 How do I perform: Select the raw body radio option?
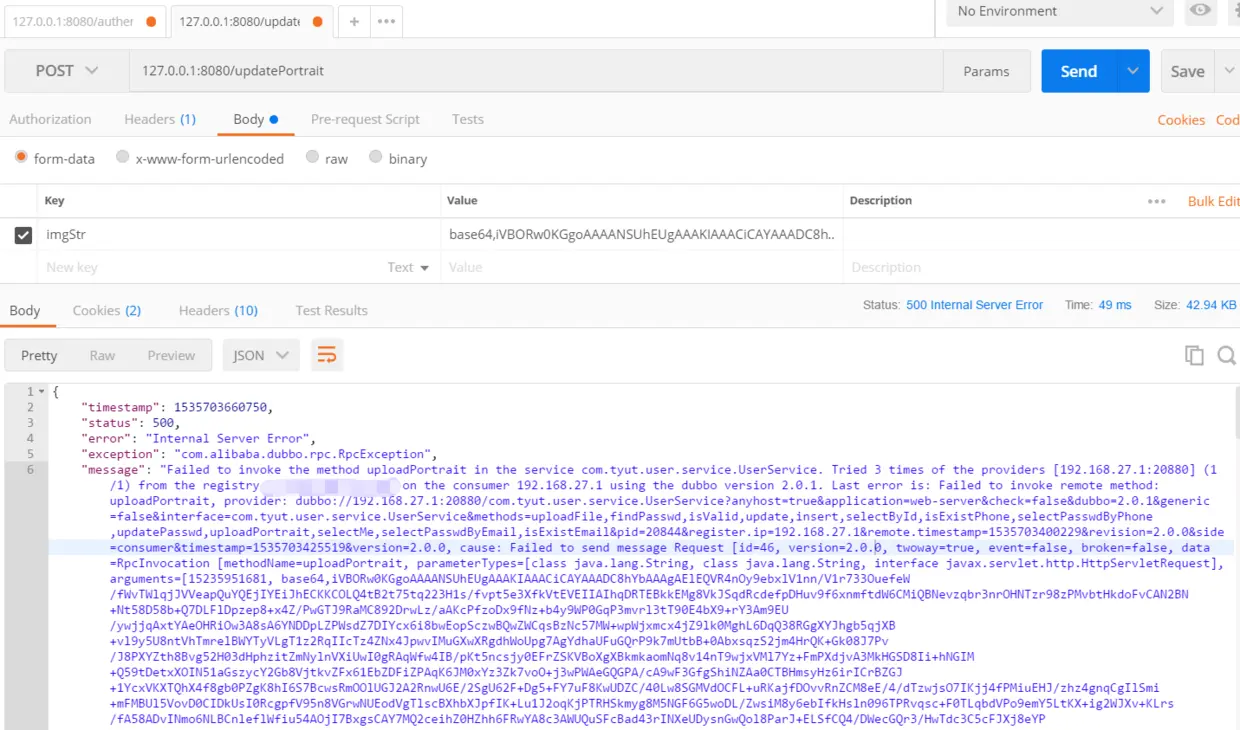pyautogui.click(x=312, y=157)
